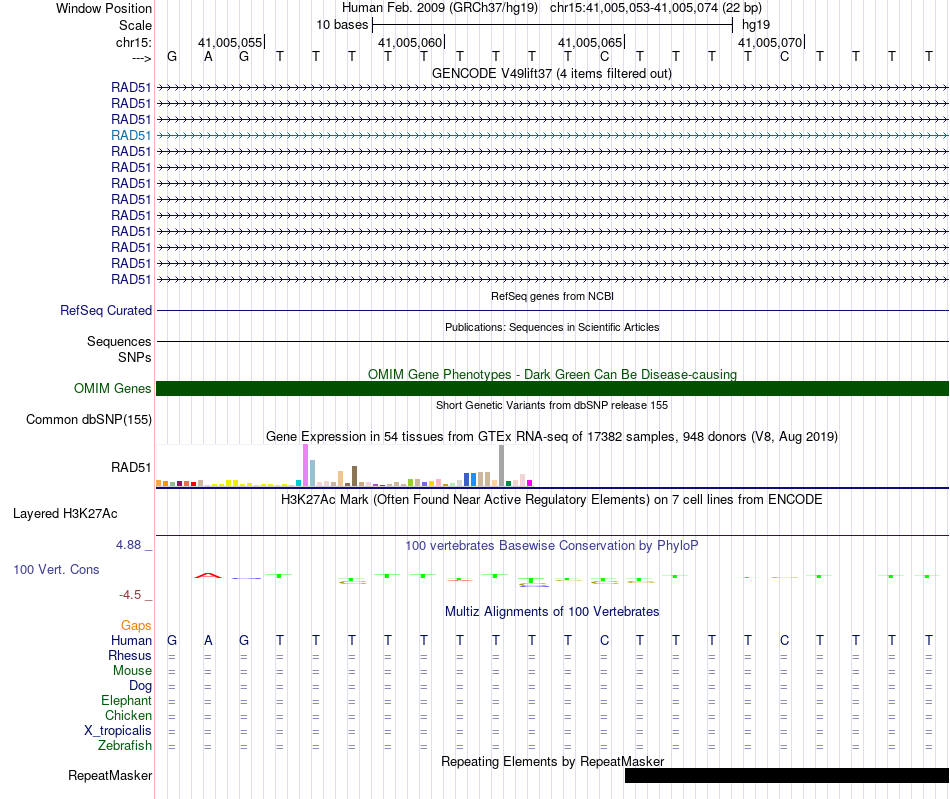950x799 pixels.
Task: Click the Layered H3K27Ac track label
Action: (65, 514)
